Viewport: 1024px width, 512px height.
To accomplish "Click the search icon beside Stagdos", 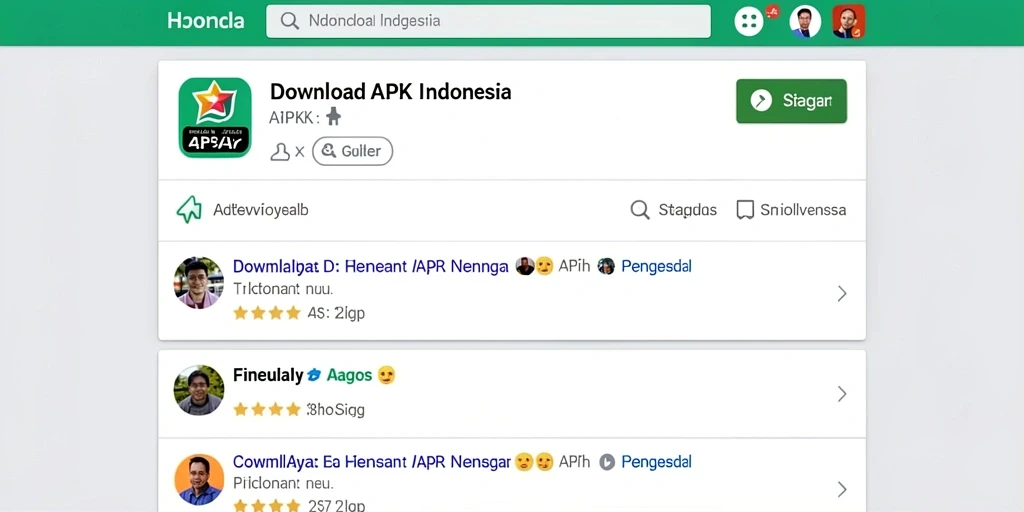I will [x=640, y=210].
